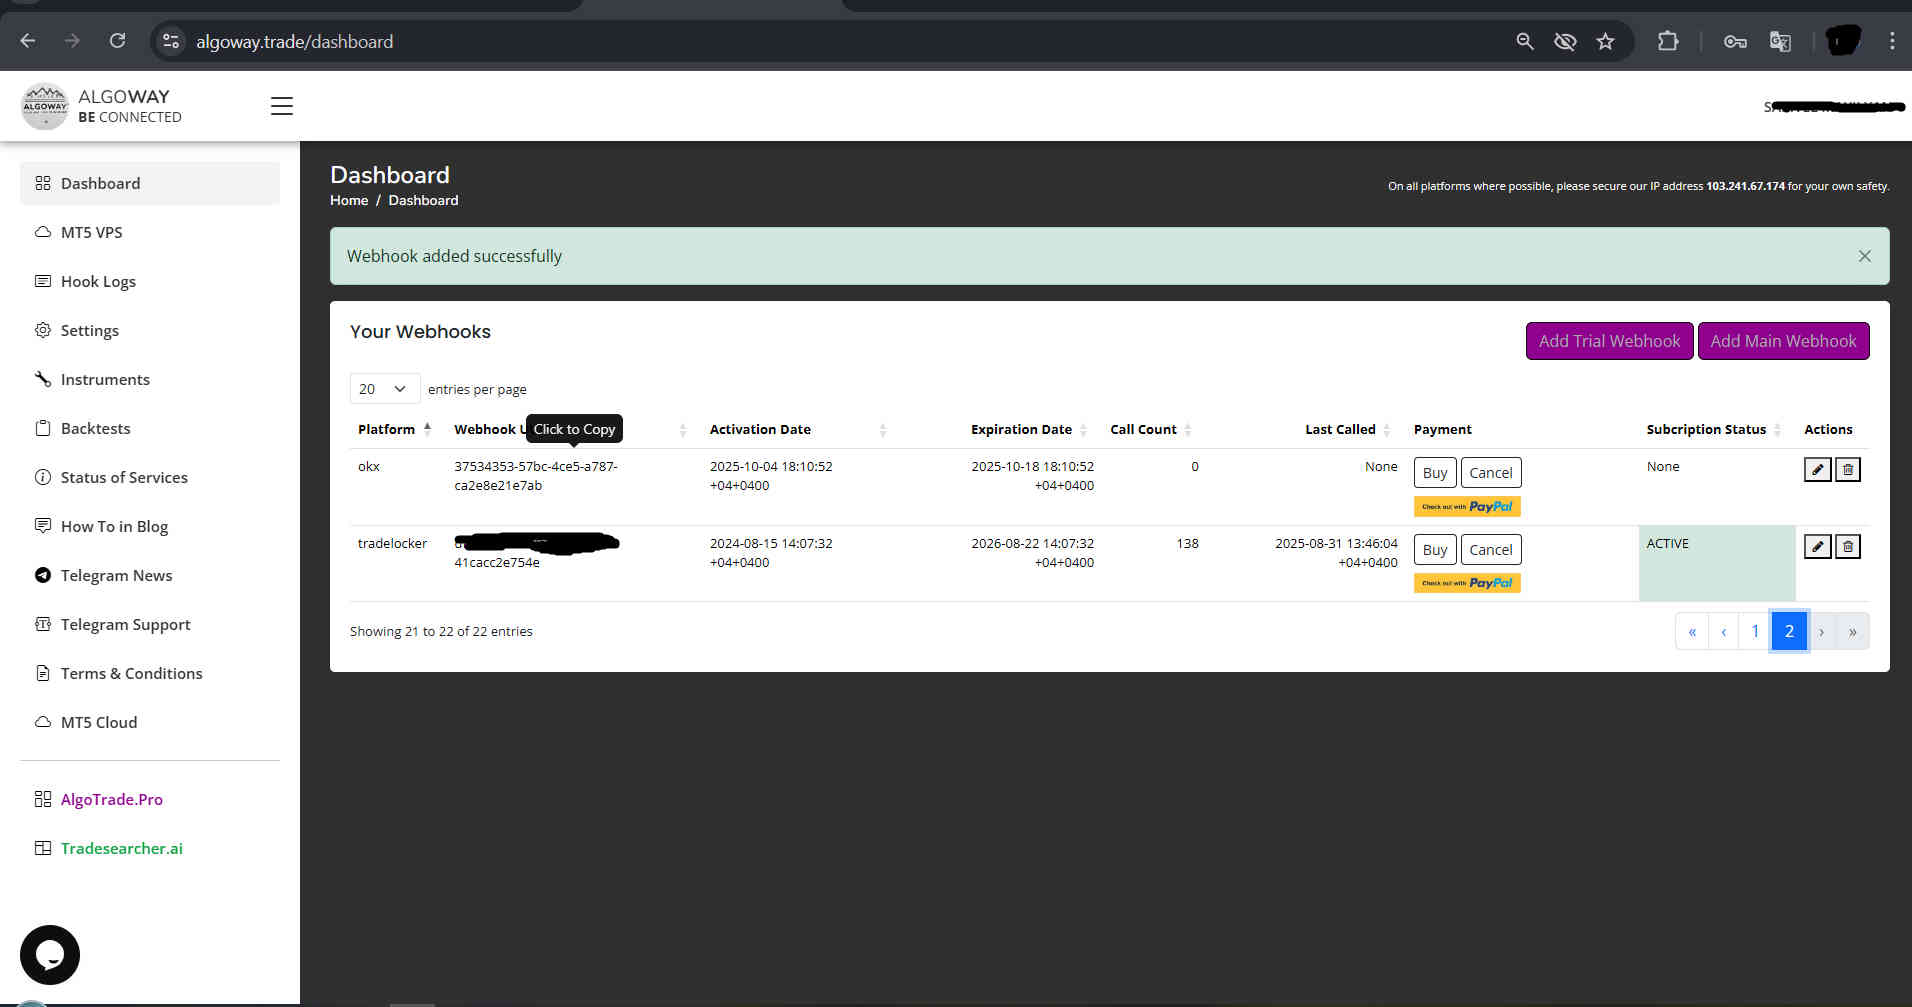
Task: Bookmark this page with the star icon
Action: (1605, 41)
